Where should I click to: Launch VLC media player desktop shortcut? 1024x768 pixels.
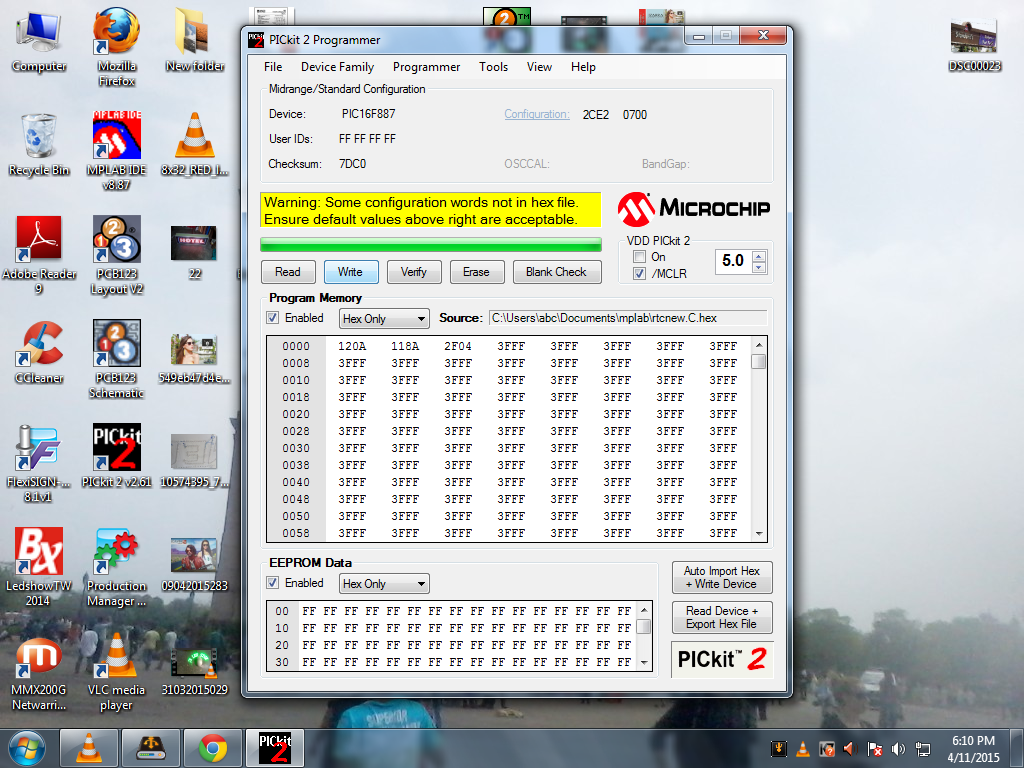(116, 673)
